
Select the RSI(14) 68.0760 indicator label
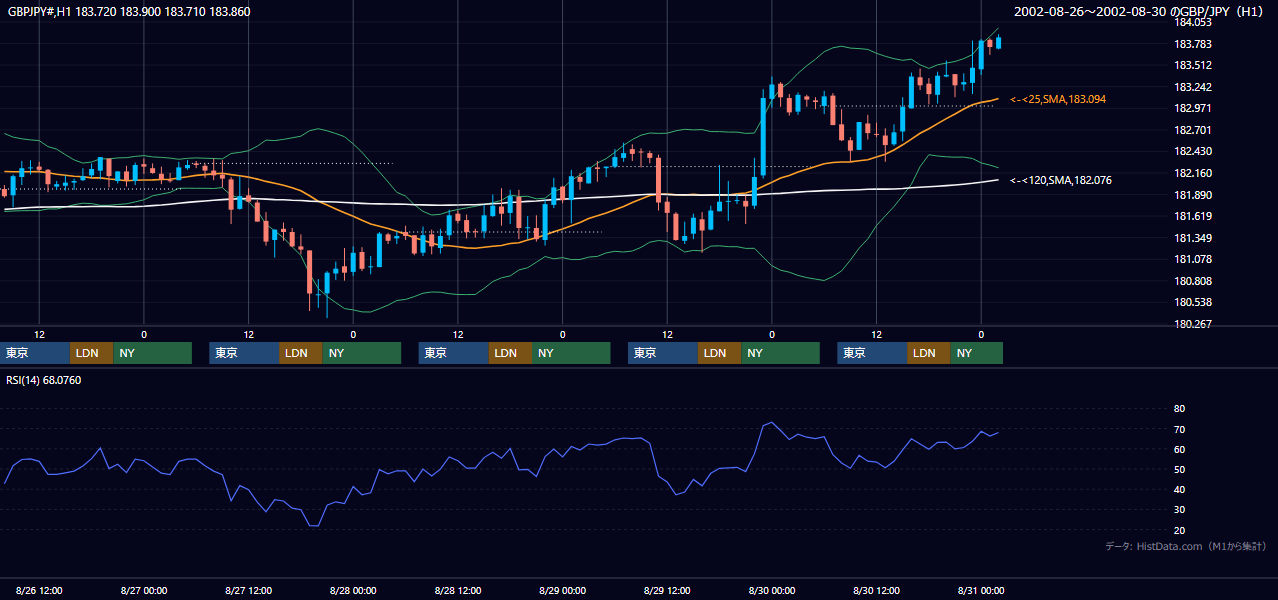(x=44, y=380)
